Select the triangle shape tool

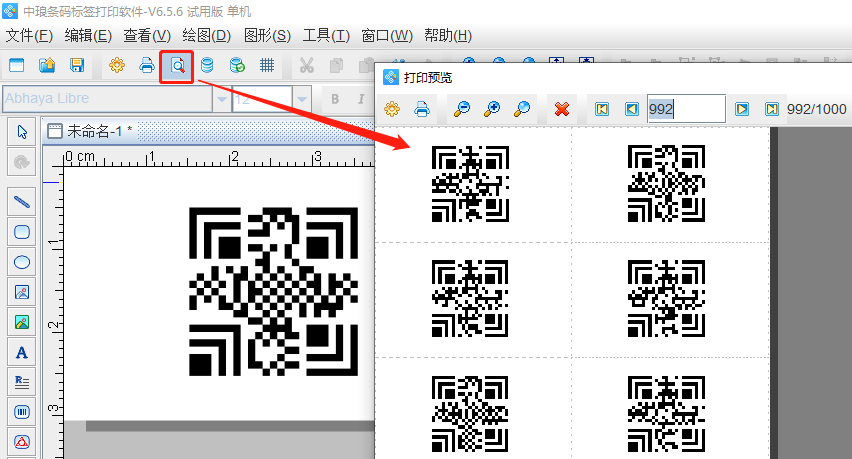(x=22, y=442)
